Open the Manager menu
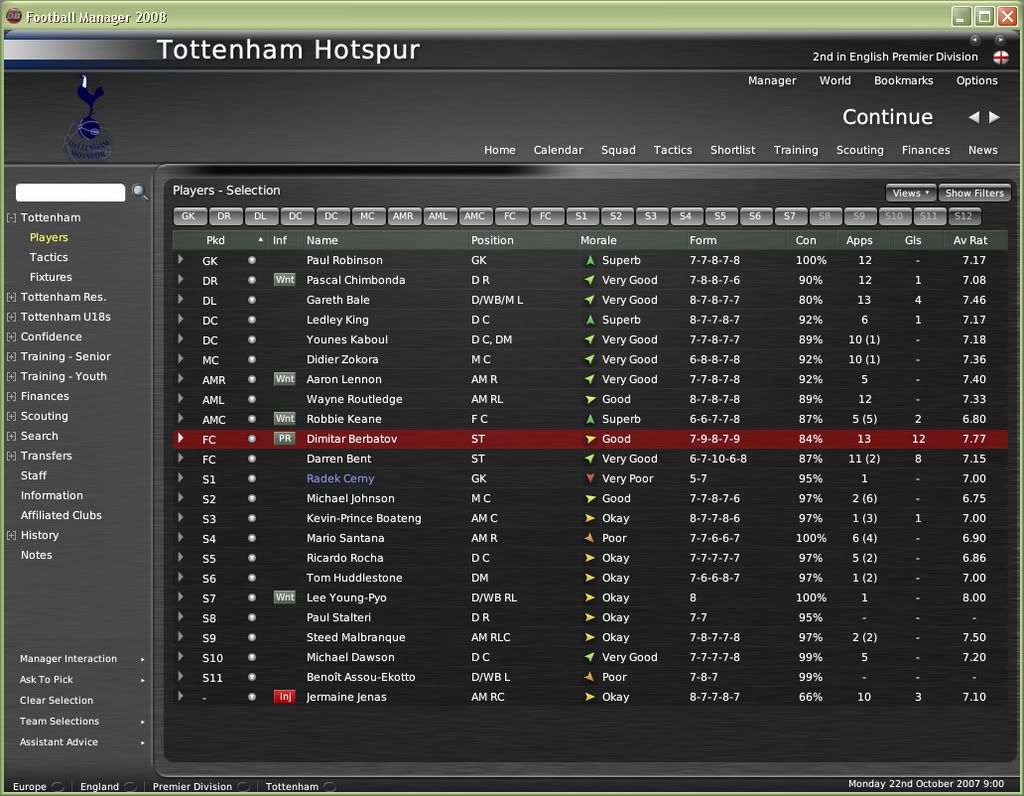This screenshot has width=1024, height=796. [772, 80]
